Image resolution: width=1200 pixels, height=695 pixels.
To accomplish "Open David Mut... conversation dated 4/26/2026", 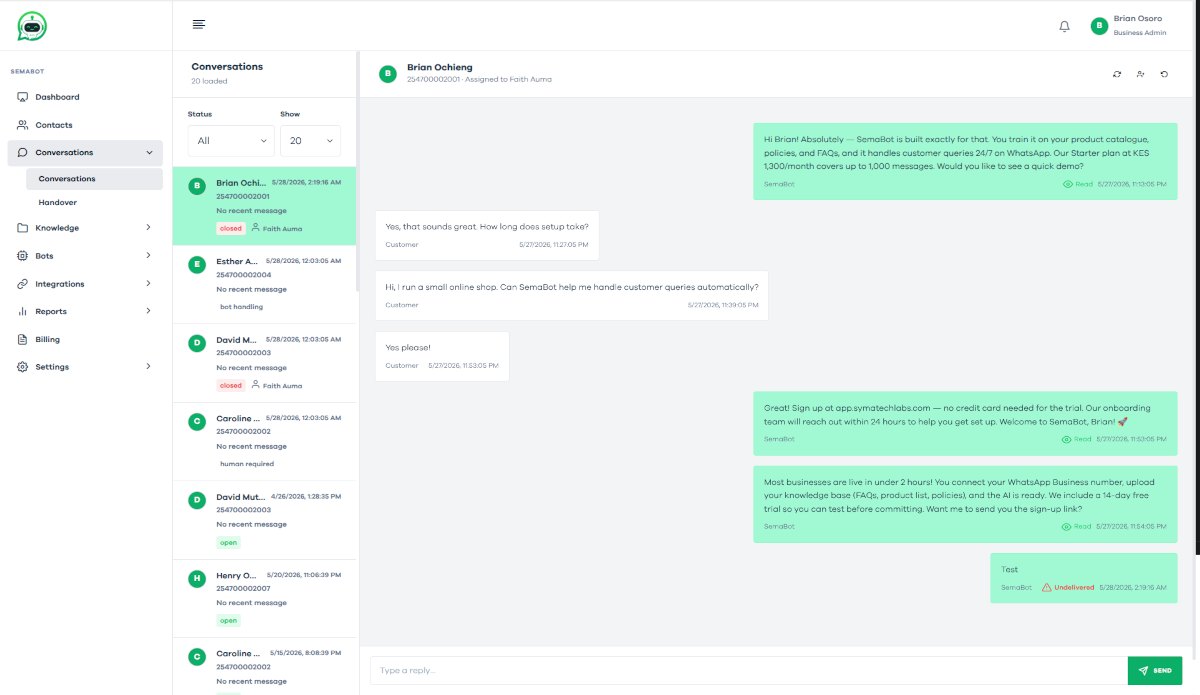I will (265, 520).
